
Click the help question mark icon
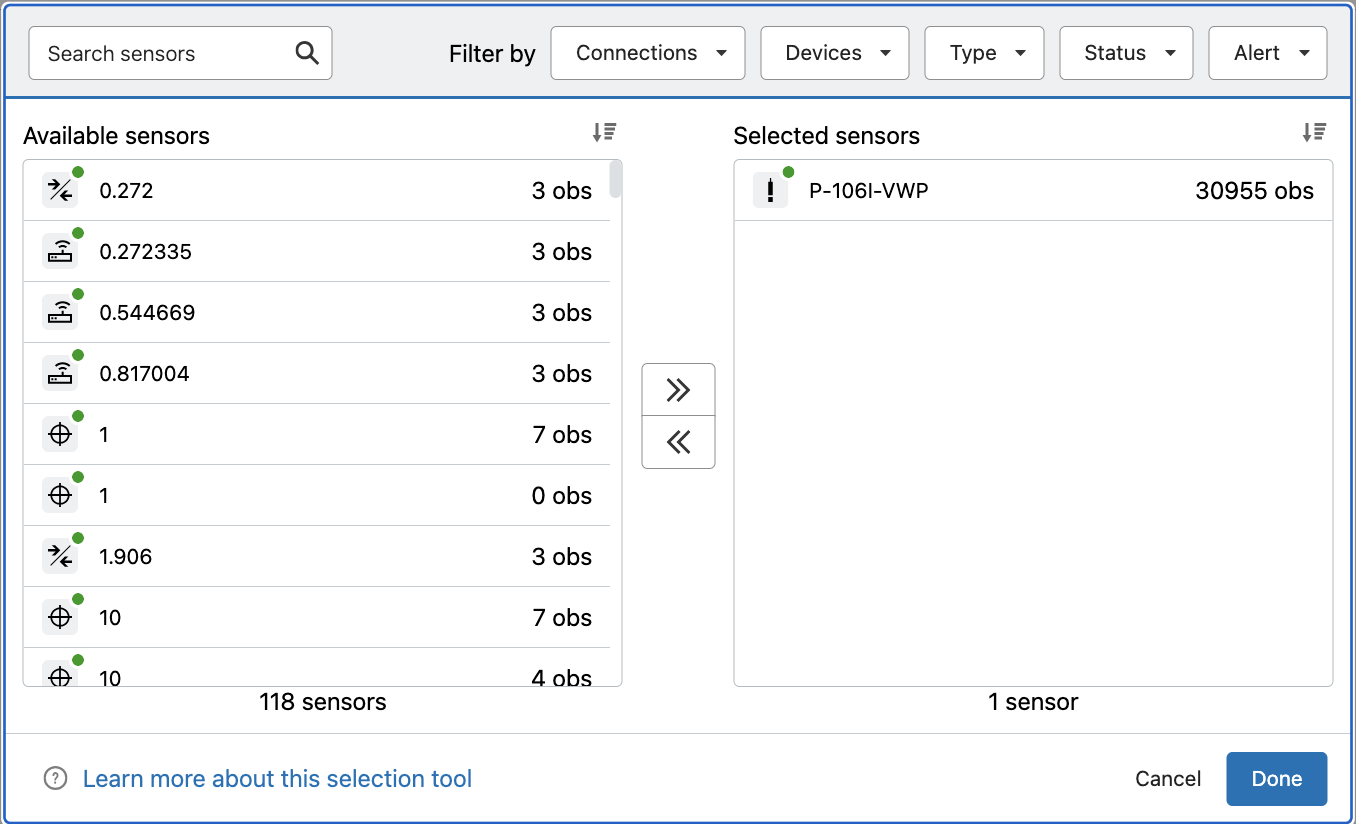pyautogui.click(x=56, y=778)
